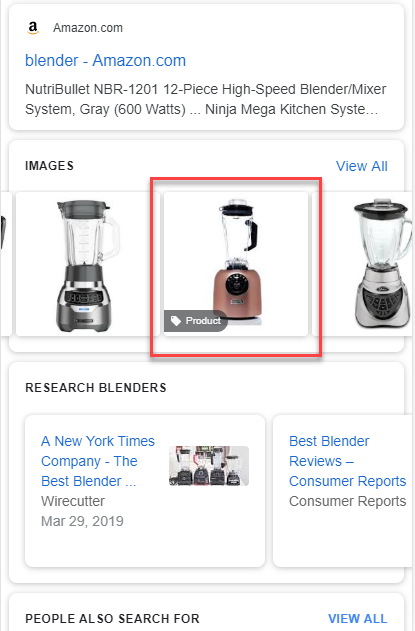Click the Product label badge

tap(196, 321)
